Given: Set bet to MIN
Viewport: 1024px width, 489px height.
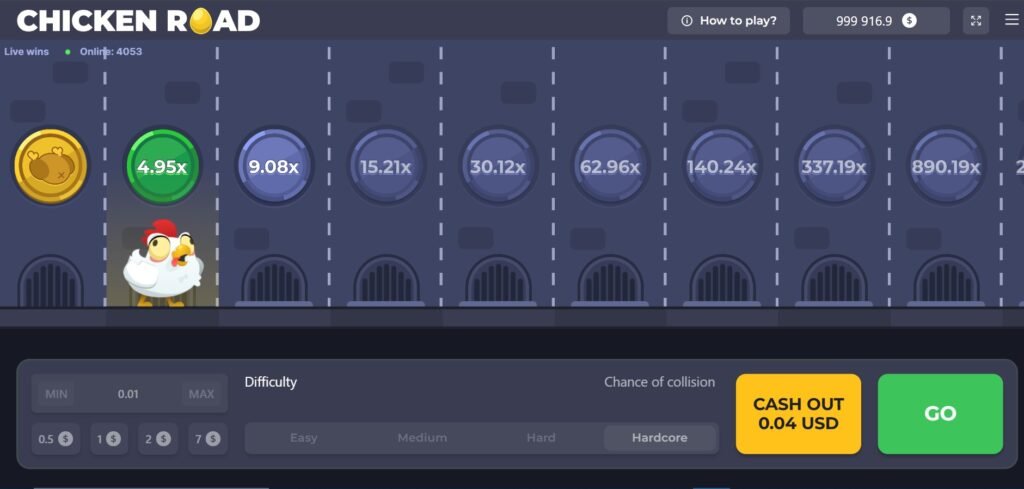Looking at the screenshot, I should (56, 394).
